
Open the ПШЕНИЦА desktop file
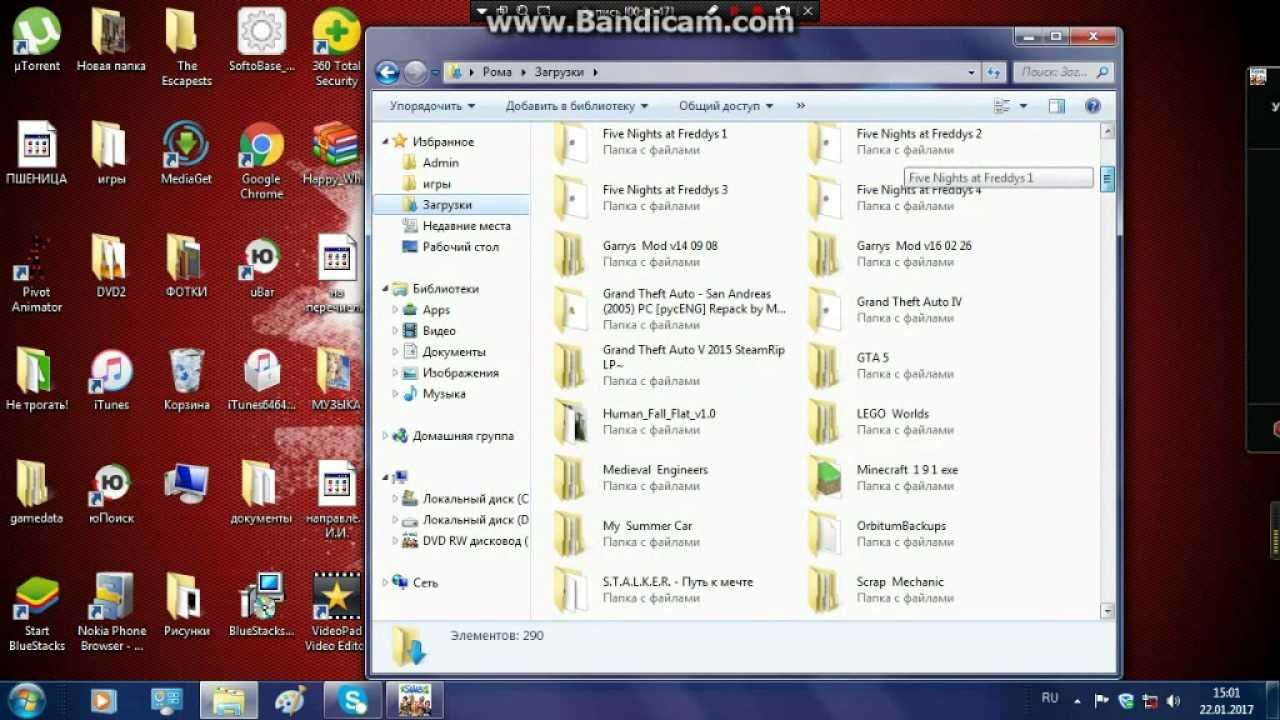(37, 153)
